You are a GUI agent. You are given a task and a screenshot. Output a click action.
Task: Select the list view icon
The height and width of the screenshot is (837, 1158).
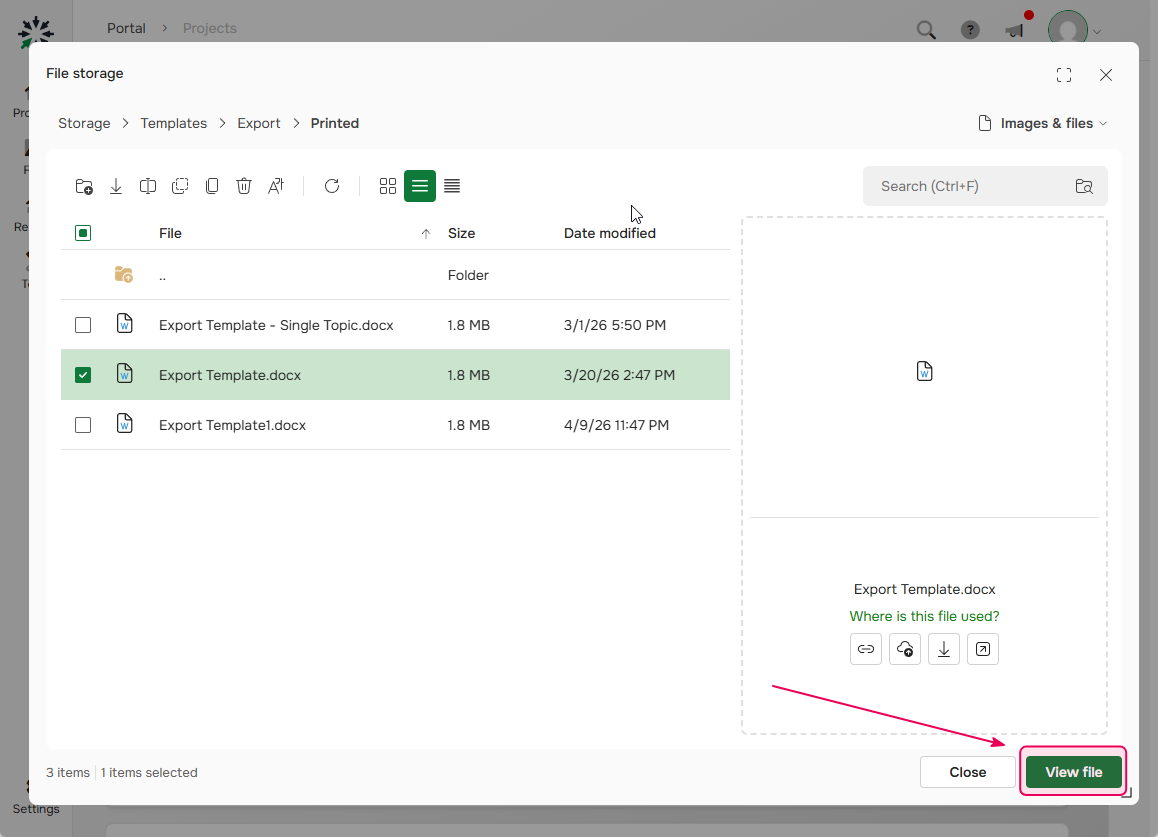419,186
